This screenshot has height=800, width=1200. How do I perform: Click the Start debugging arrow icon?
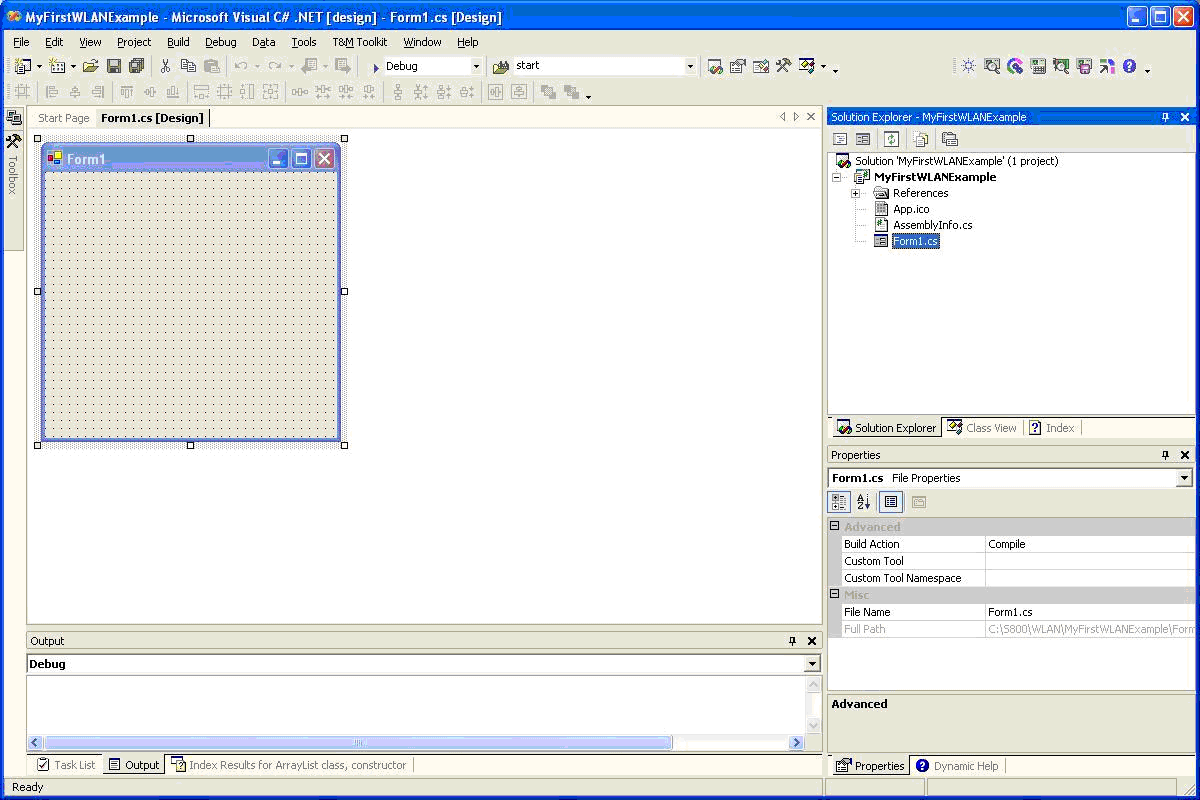[x=376, y=67]
